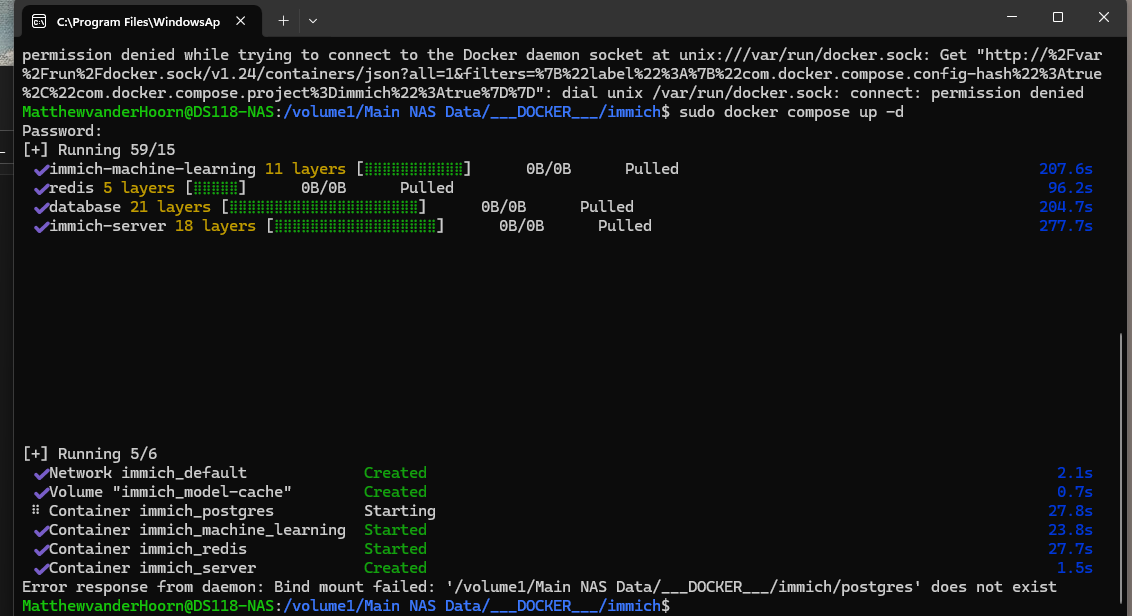Click the "Starting" status of immich_postgres
Viewport: 1132px width, 616px height.
[400, 511]
